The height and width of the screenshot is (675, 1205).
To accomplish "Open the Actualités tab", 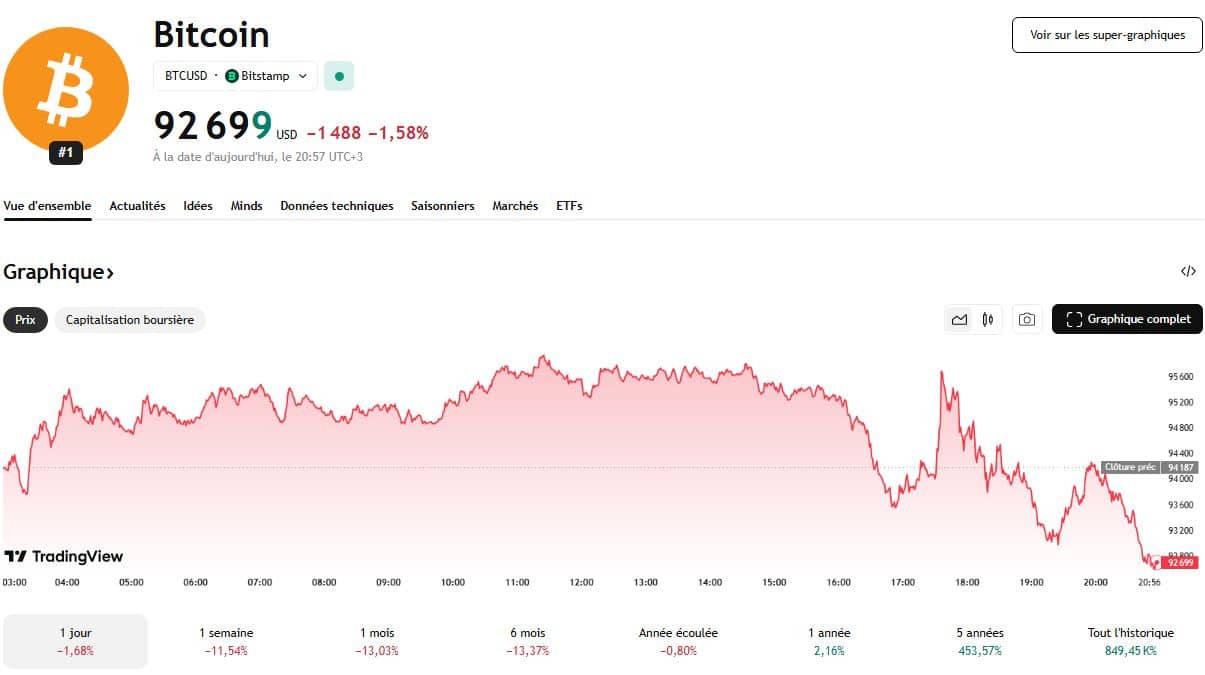I will click(137, 206).
